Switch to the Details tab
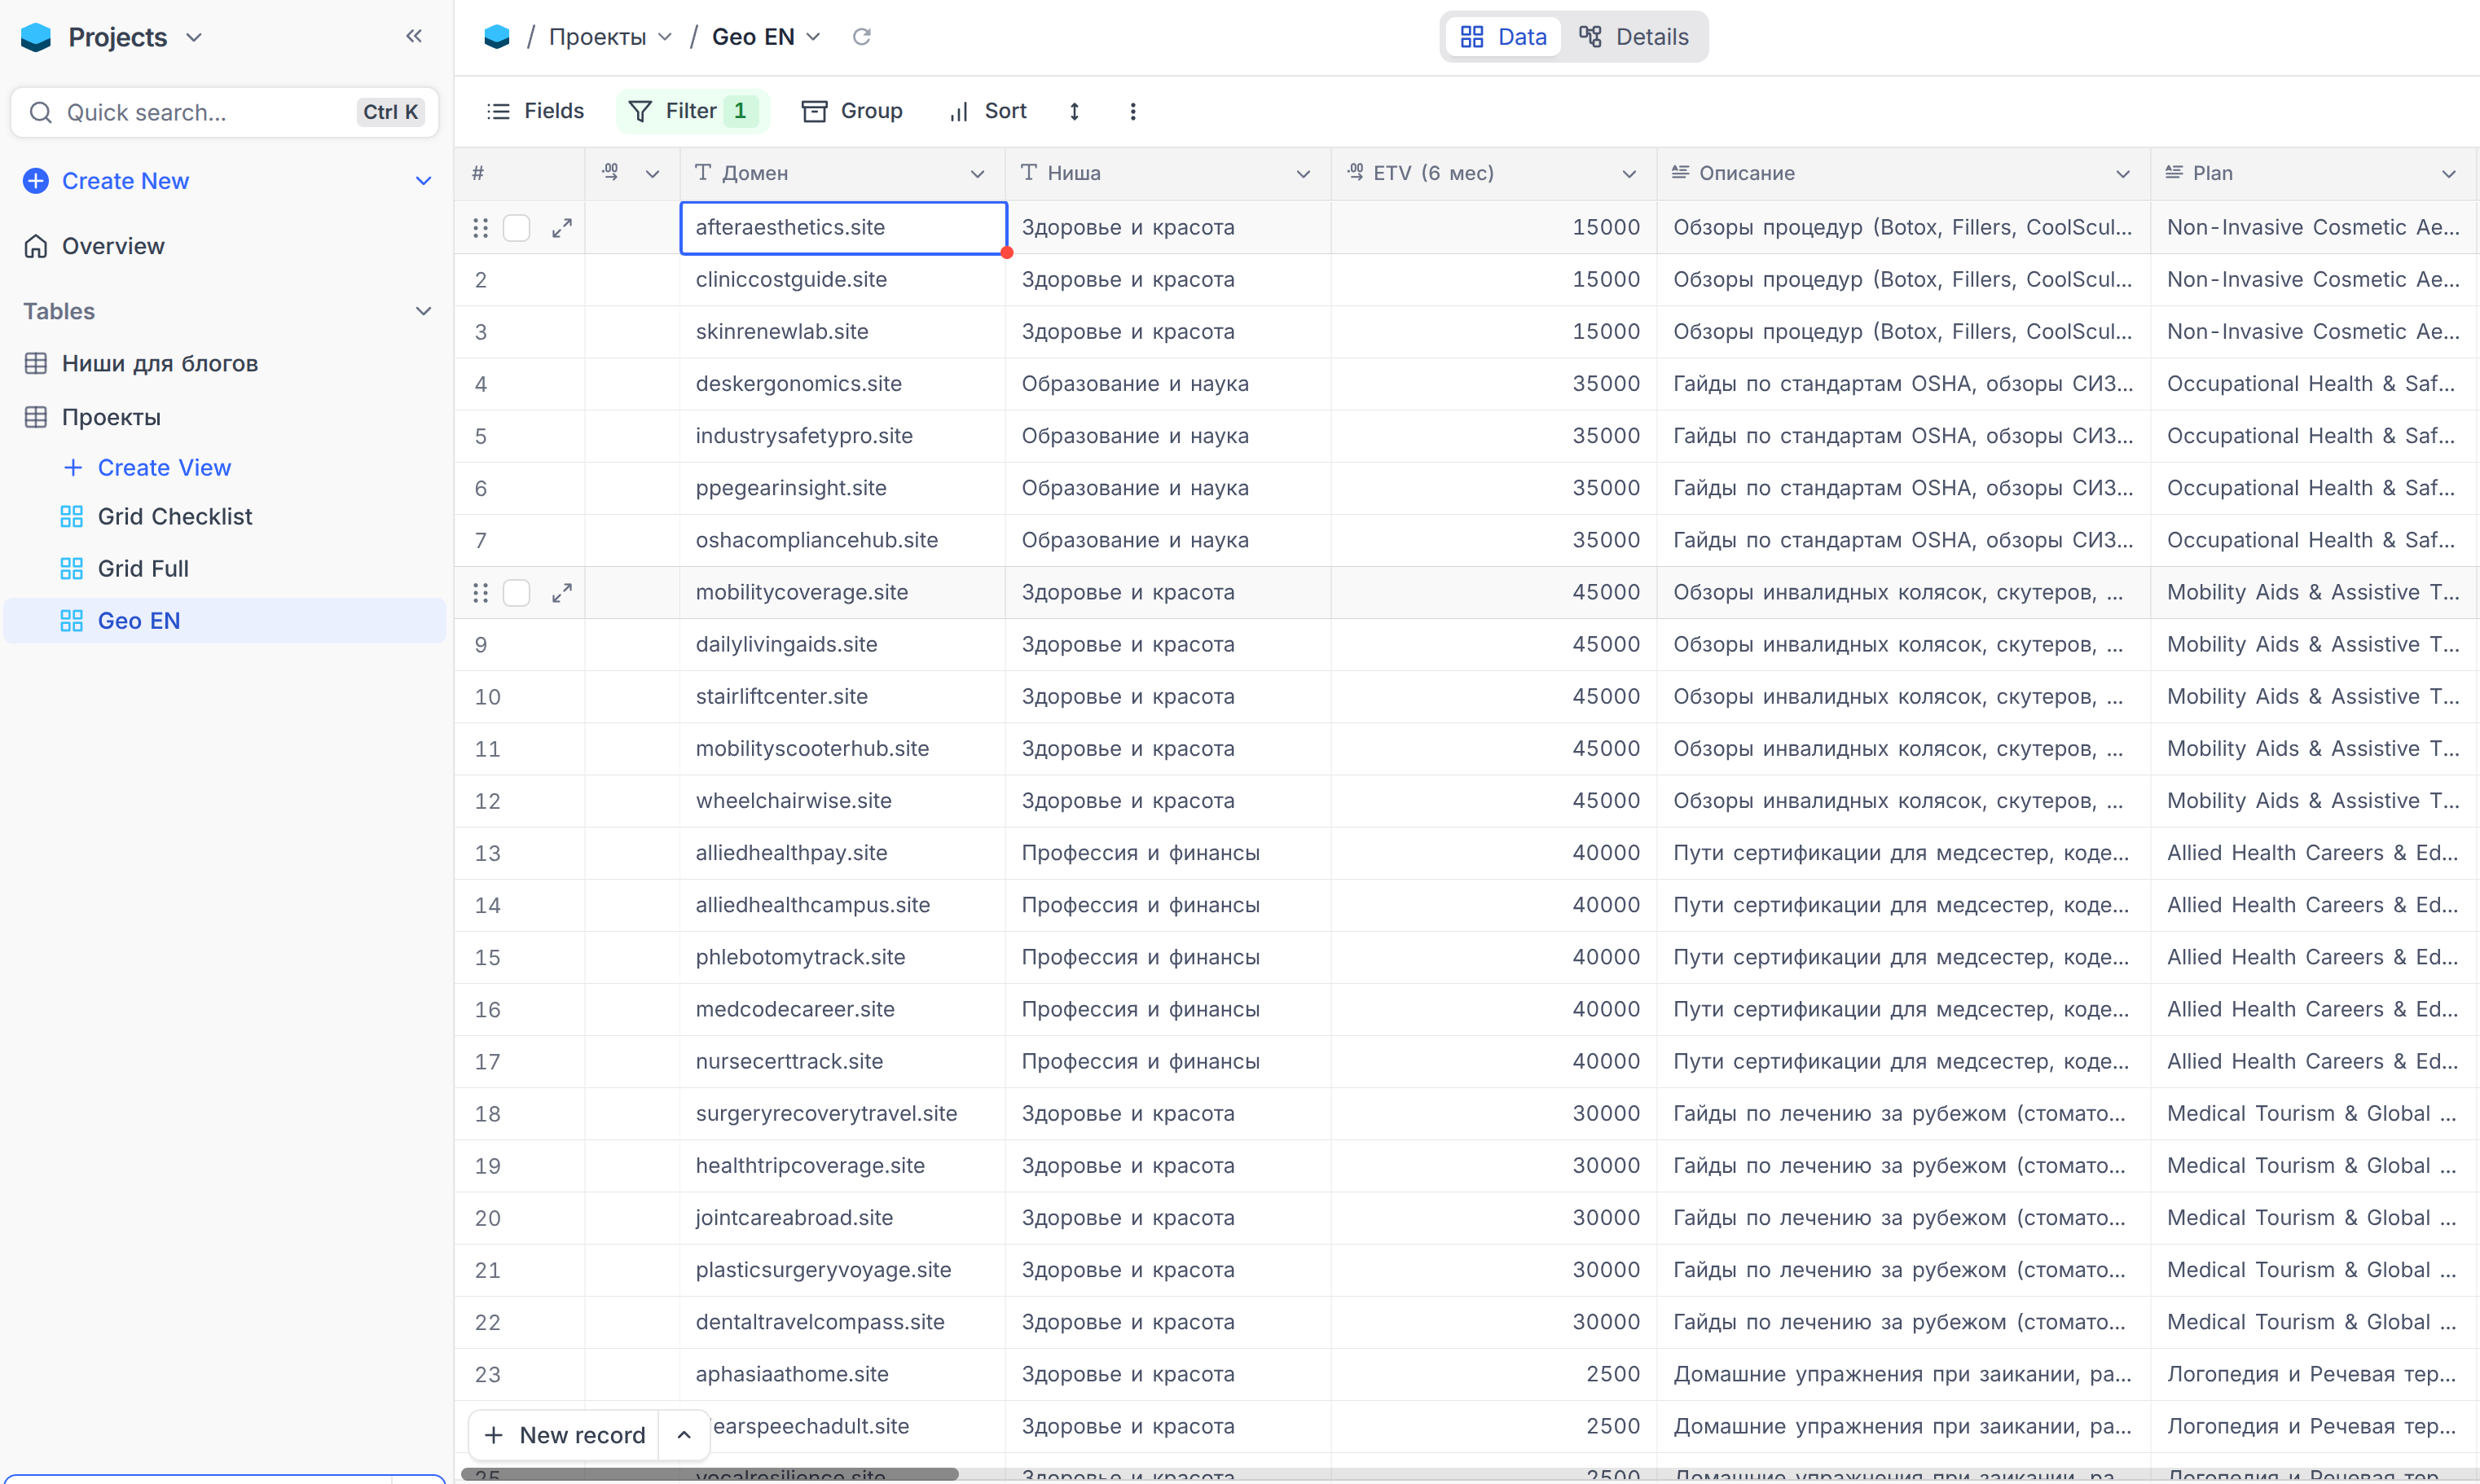This screenshot has height=1484, width=2480. (1634, 37)
